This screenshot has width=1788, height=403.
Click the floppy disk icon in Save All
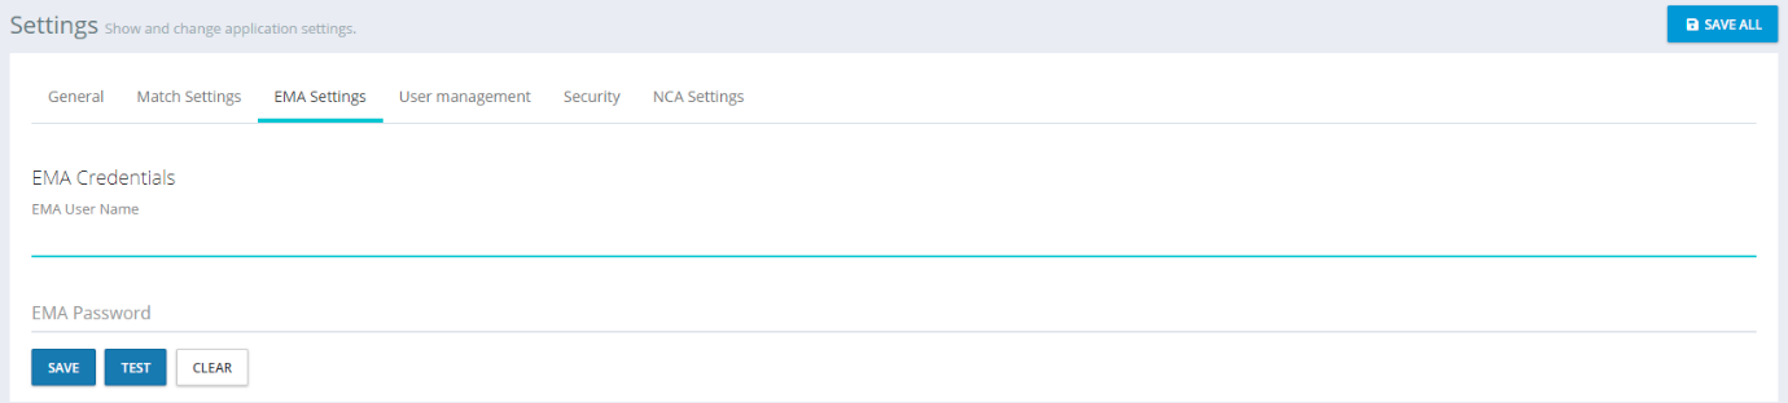[1692, 25]
